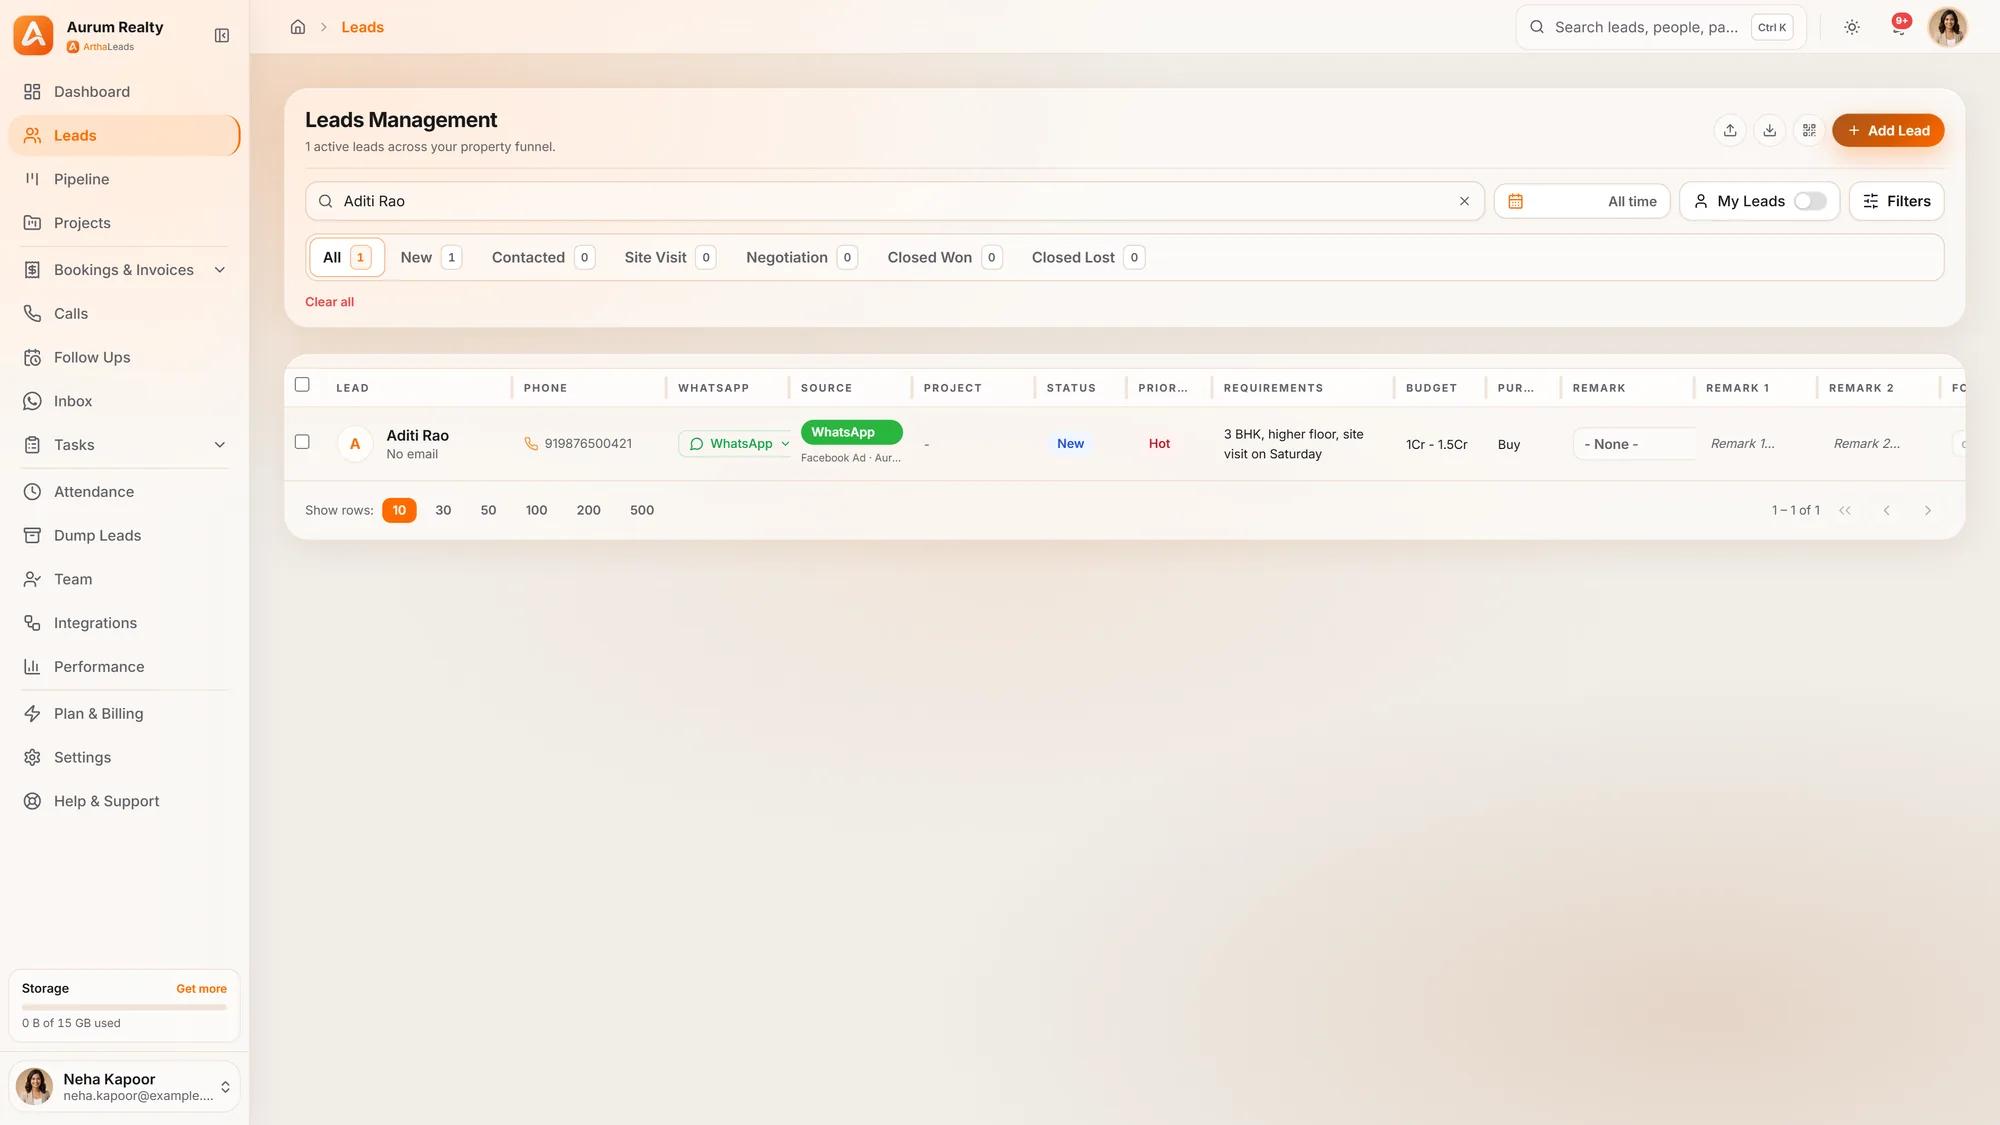Select the New status tab
The width and height of the screenshot is (2000, 1125).
click(430, 257)
